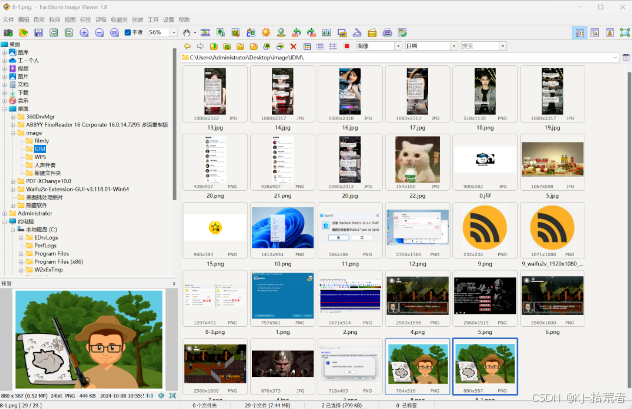
Task: Go to previous image with green left arrow
Action: click(x=54, y=33)
